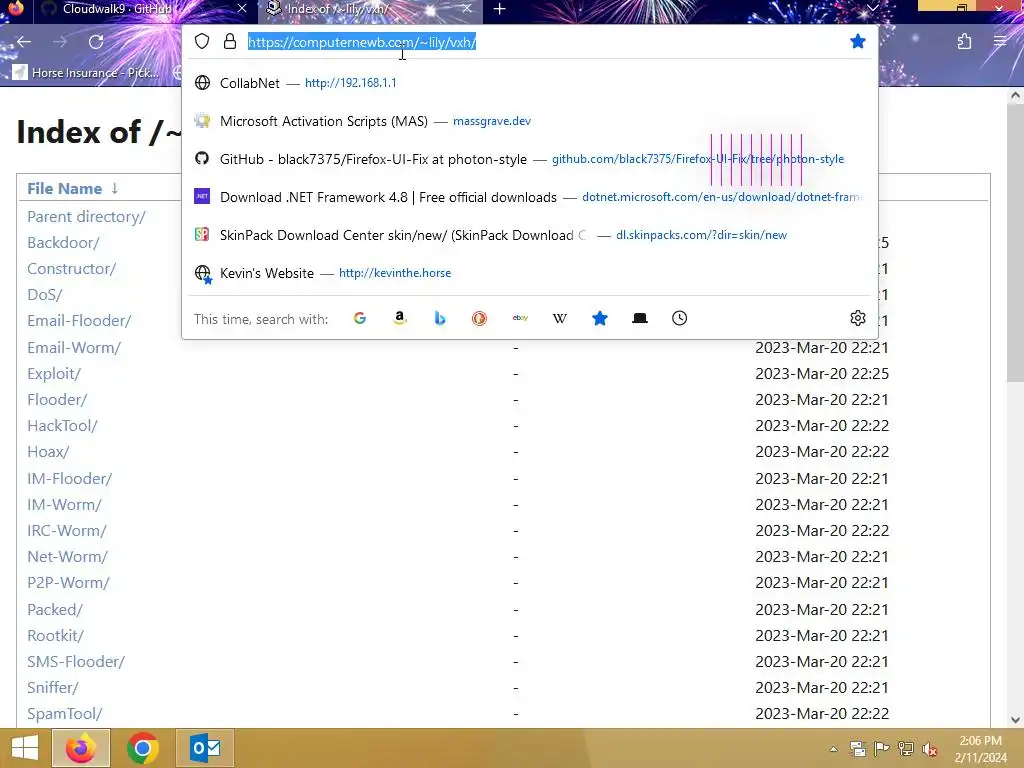Viewport: 1024px width, 768px height.
Task: Search this time with Bing
Action: click(440, 318)
